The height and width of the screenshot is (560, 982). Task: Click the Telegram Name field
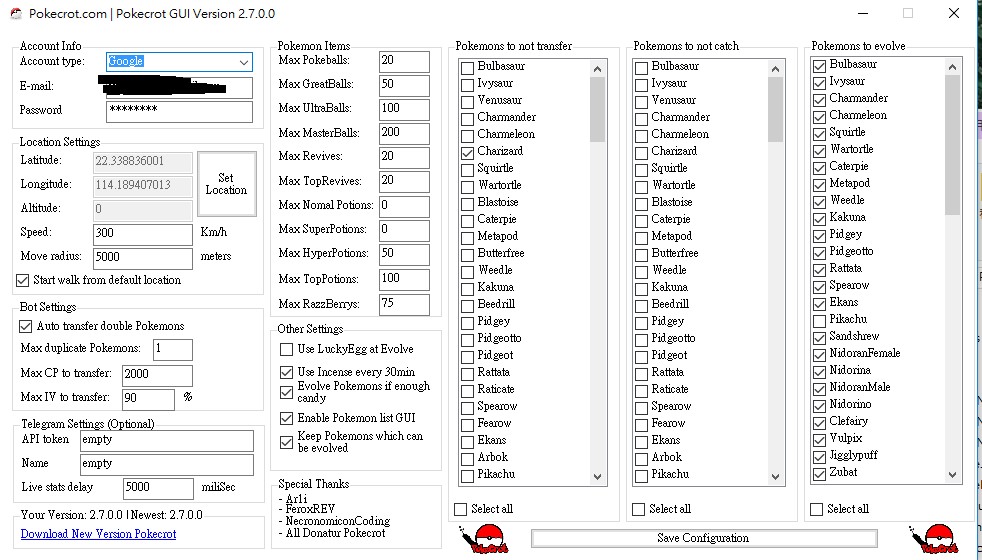(167, 464)
